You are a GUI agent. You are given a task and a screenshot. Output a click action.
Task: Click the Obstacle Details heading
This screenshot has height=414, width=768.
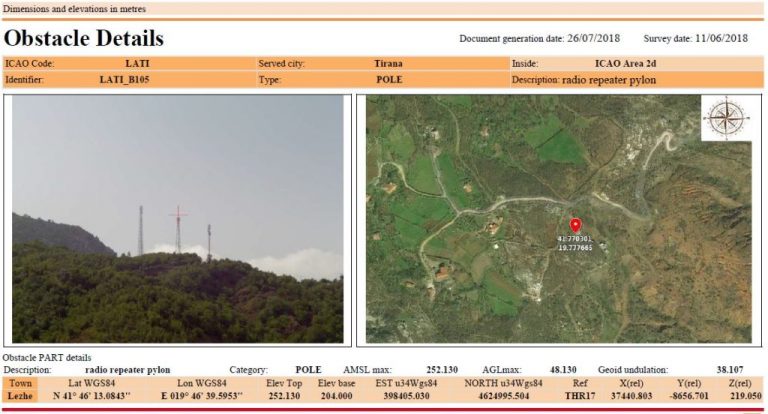point(84,39)
